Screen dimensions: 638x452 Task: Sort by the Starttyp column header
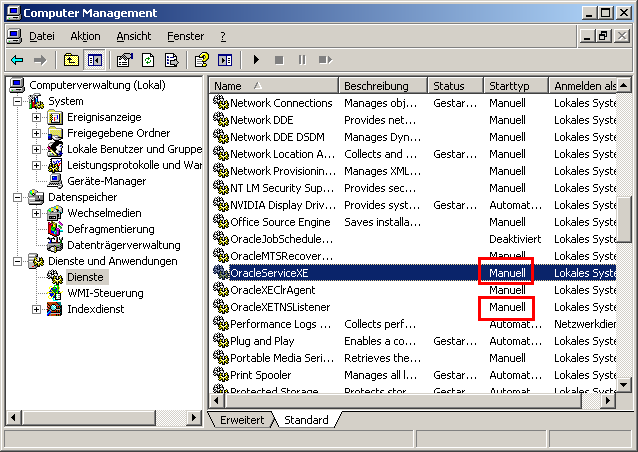[x=516, y=86]
